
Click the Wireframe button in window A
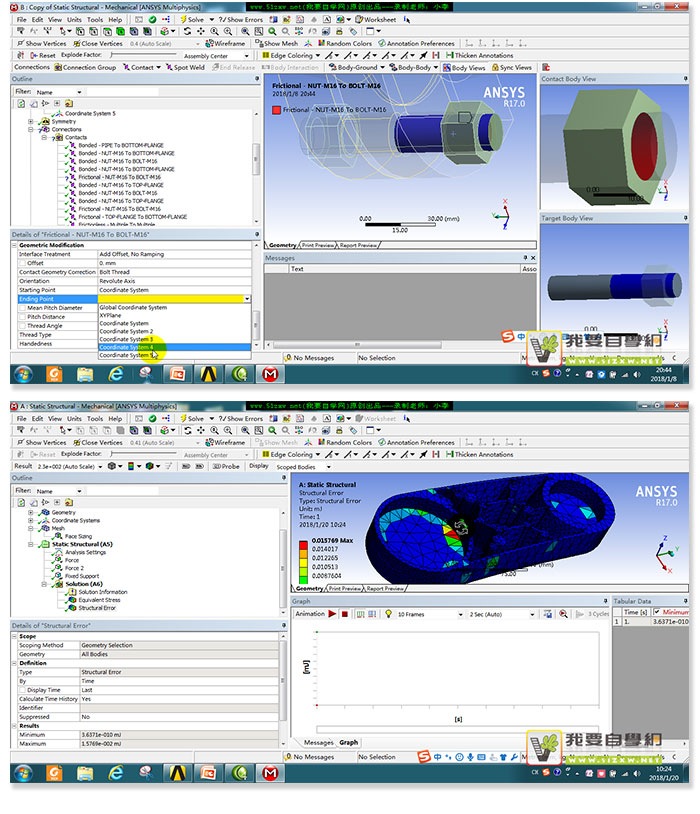(225, 443)
